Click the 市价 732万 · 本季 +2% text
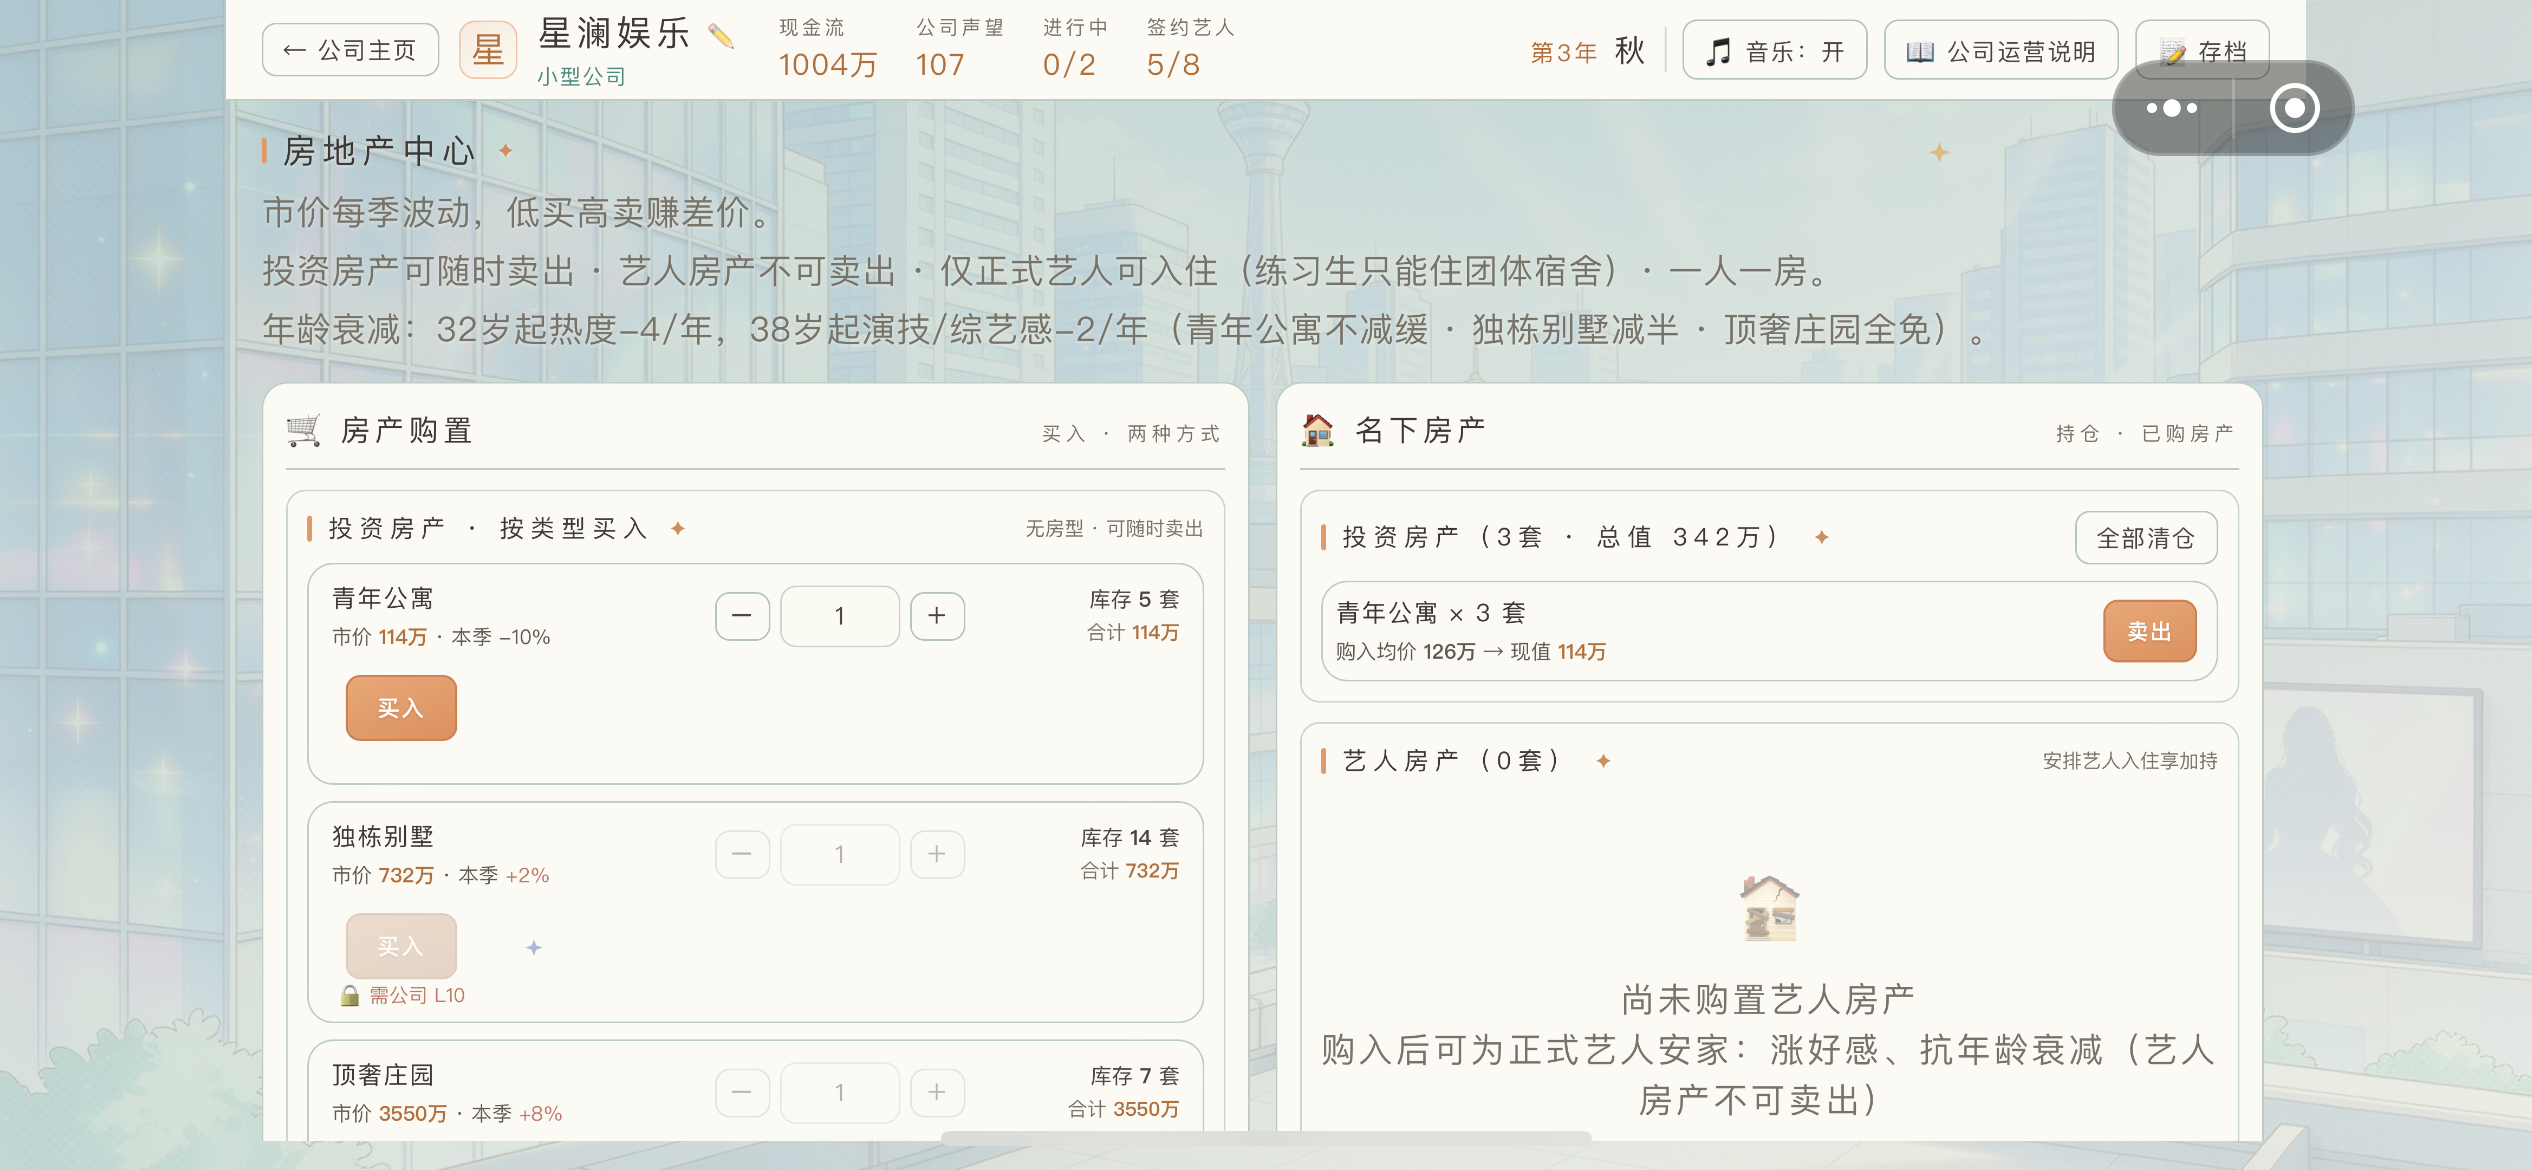Viewport: 2532px width, 1170px height. [x=441, y=875]
